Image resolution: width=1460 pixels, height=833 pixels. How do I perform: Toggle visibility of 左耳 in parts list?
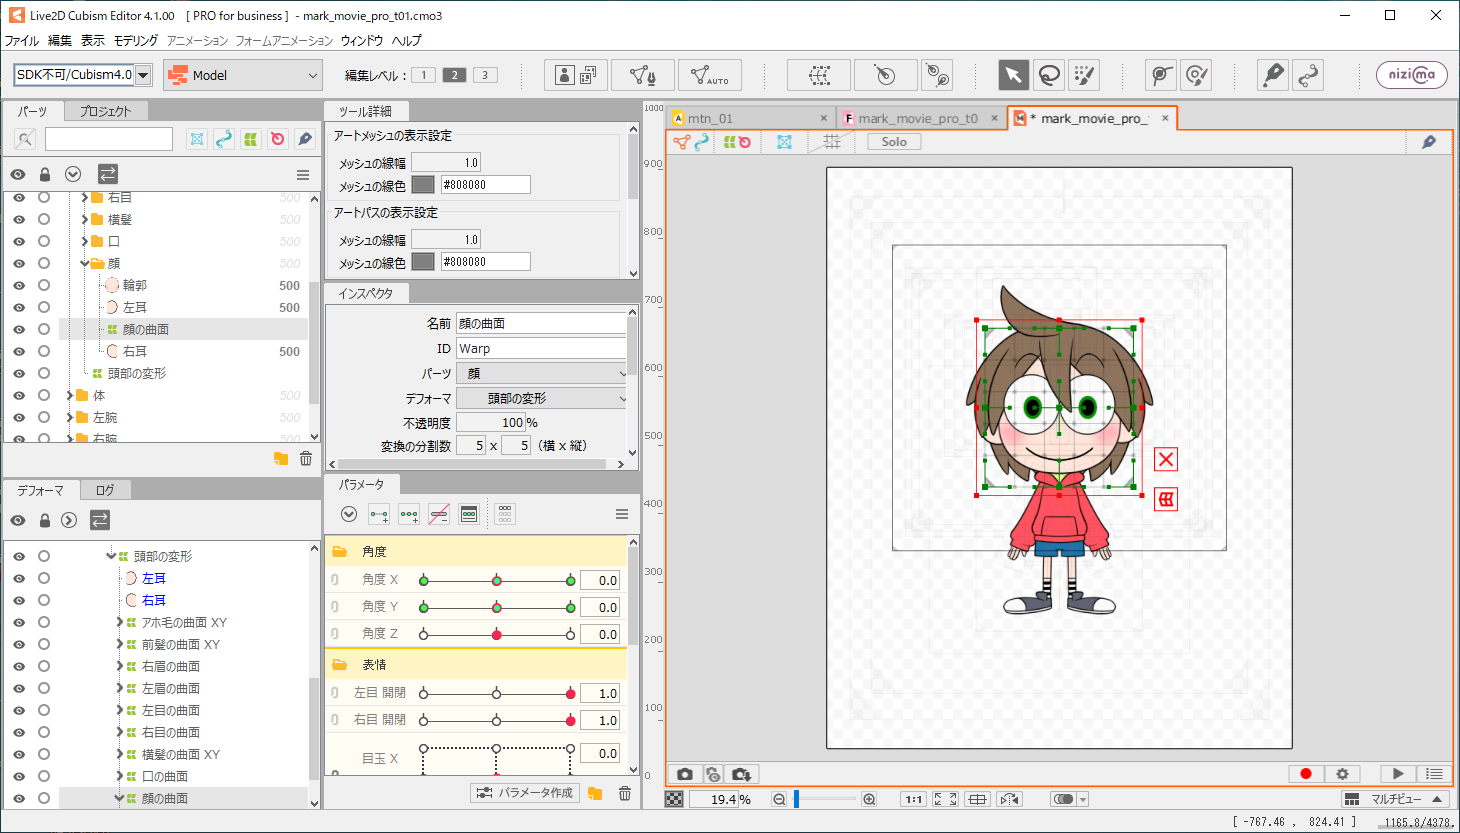tap(18, 307)
